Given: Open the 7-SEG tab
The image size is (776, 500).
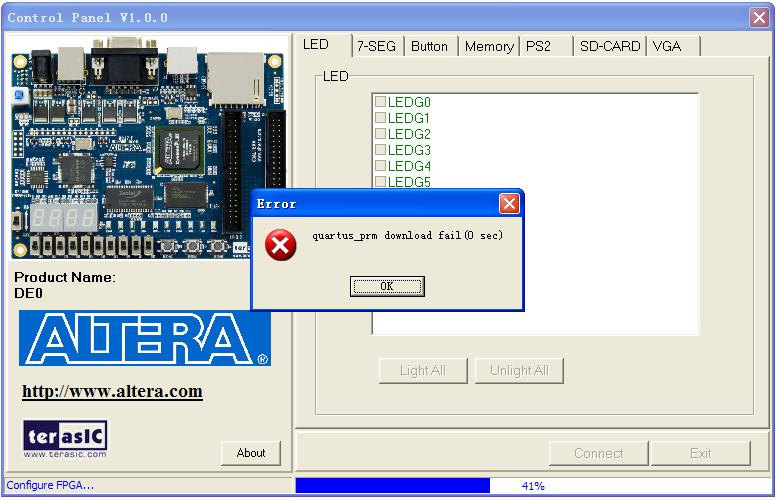Looking at the screenshot, I should tap(377, 47).
